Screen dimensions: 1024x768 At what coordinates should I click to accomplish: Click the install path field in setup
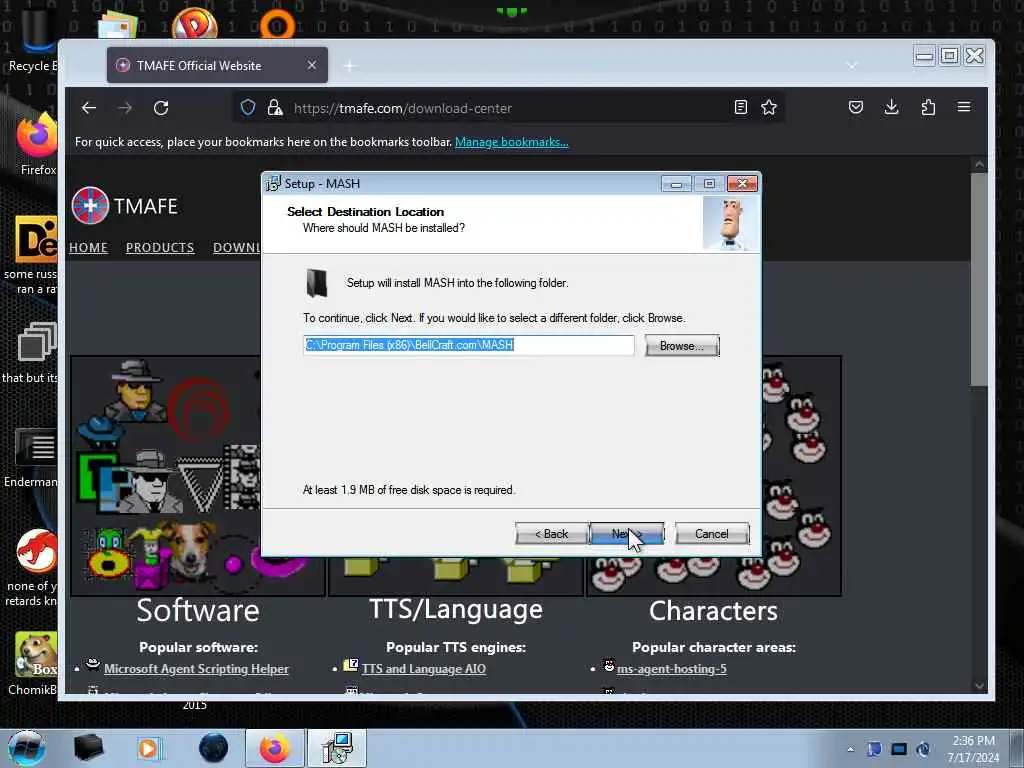[469, 345]
